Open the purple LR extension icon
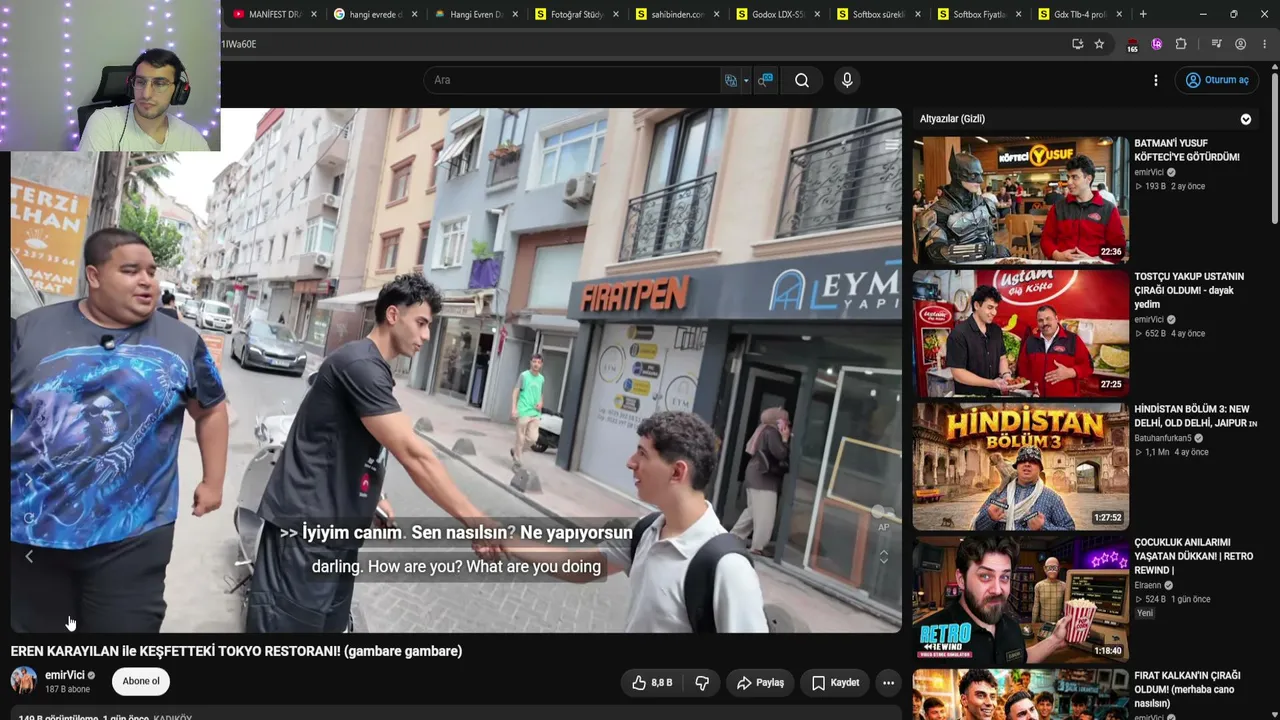The width and height of the screenshot is (1280, 720). tap(1157, 44)
